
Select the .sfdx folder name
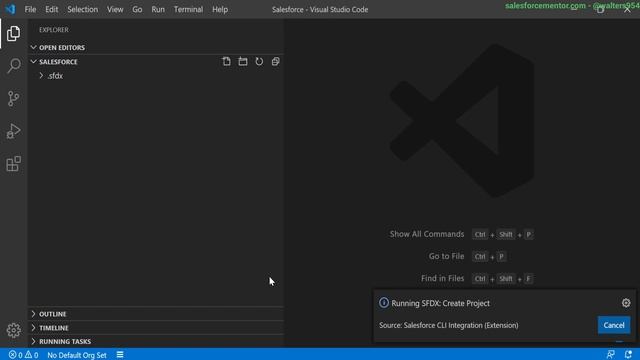55,76
